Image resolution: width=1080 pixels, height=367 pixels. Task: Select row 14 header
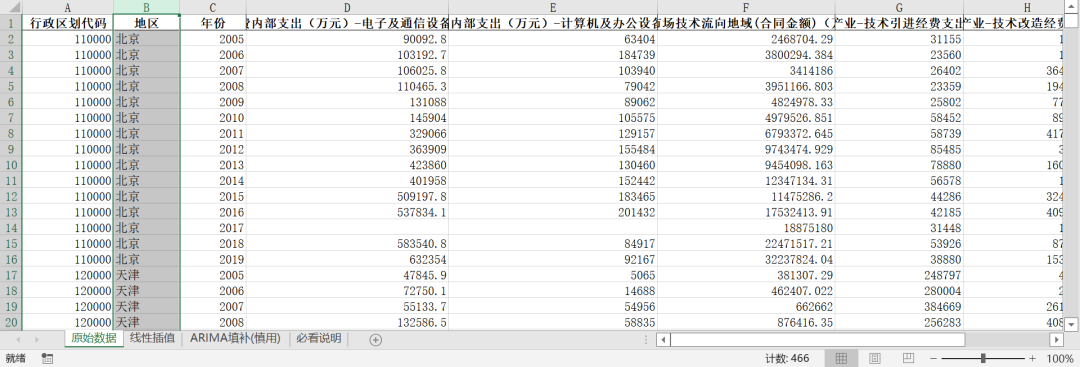click(11, 227)
